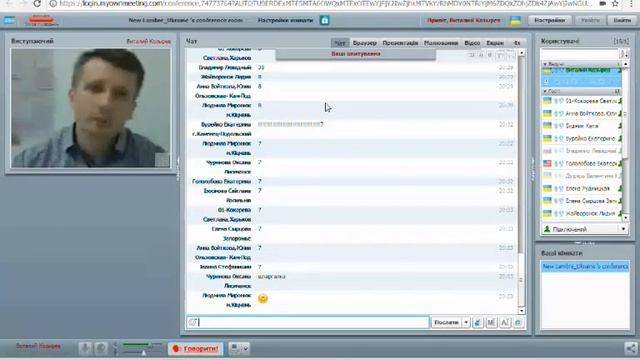Select user Жайворонок Лидия in the users list

tap(582, 213)
